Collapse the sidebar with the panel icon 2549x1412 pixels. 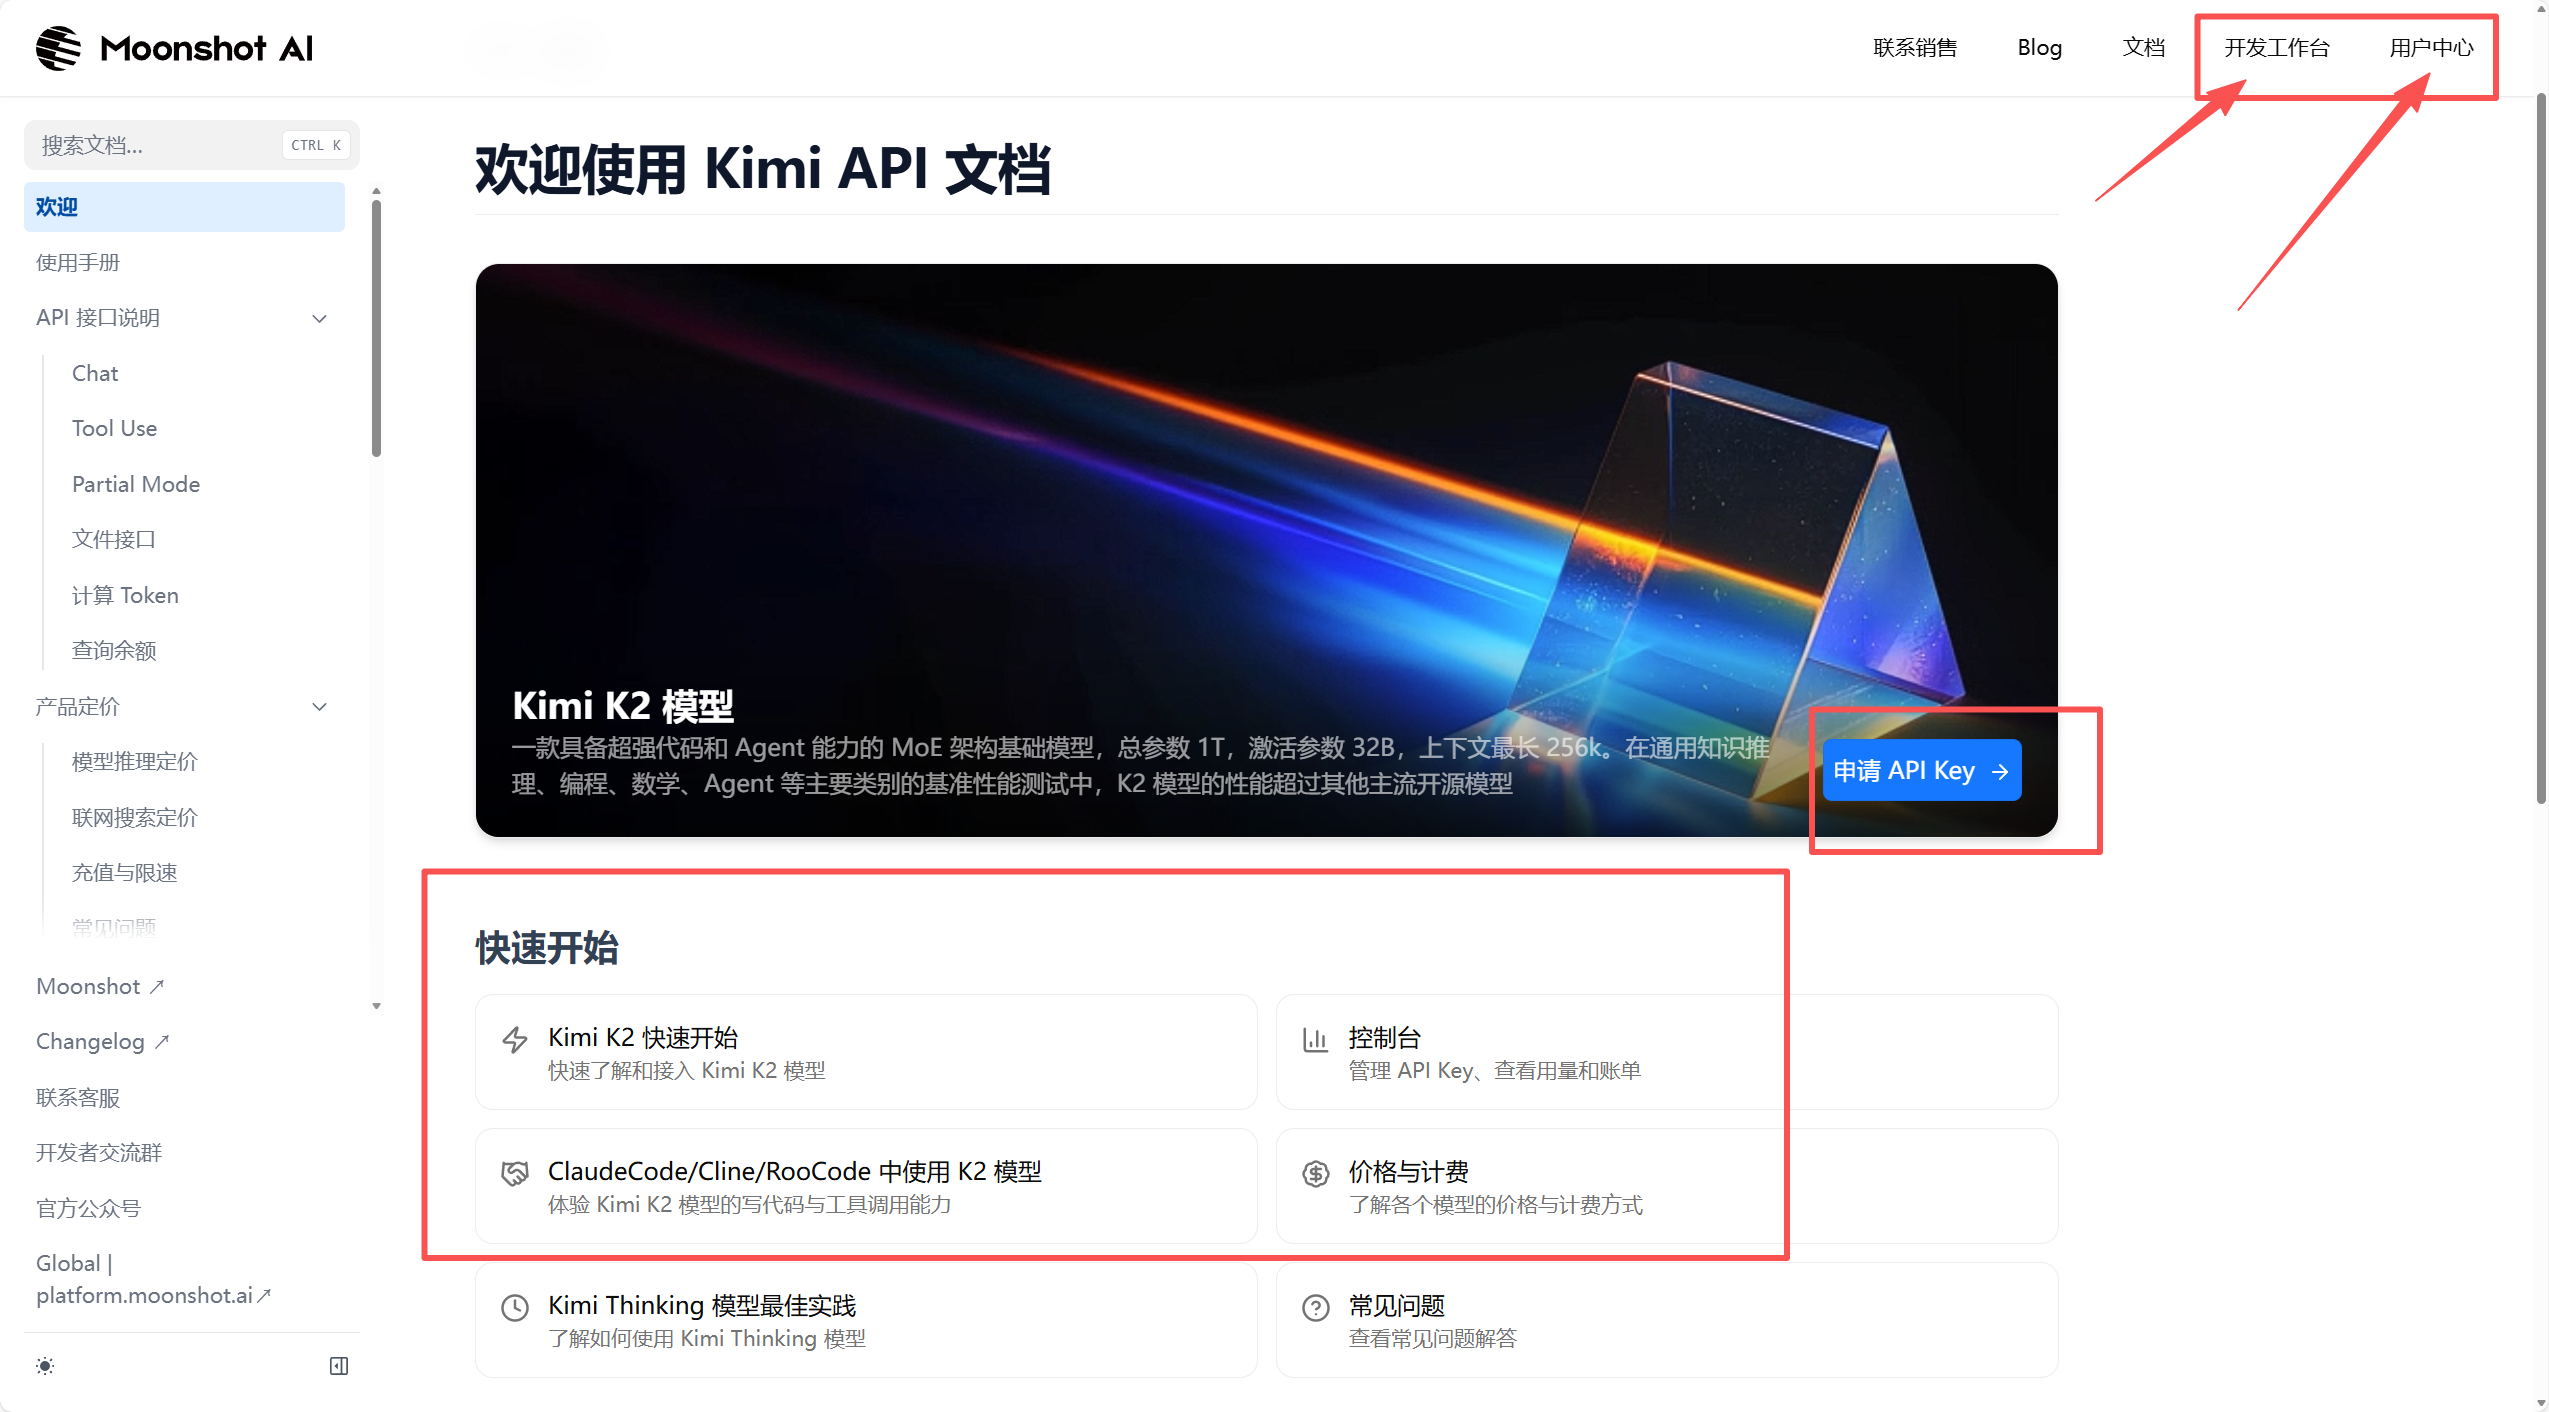pyautogui.click(x=338, y=1364)
